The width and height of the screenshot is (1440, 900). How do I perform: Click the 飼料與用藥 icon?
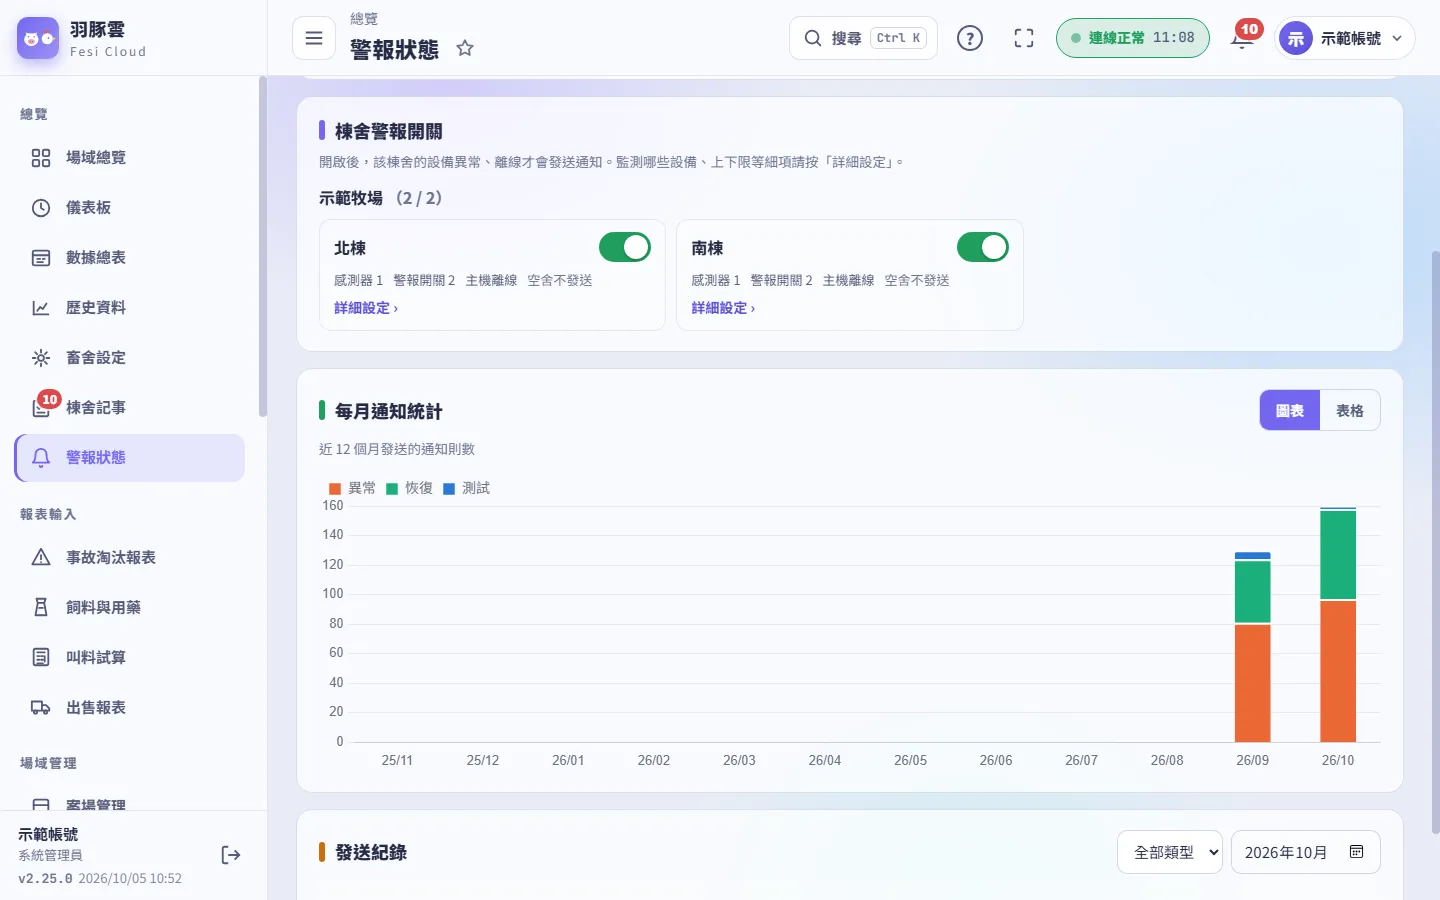41,608
